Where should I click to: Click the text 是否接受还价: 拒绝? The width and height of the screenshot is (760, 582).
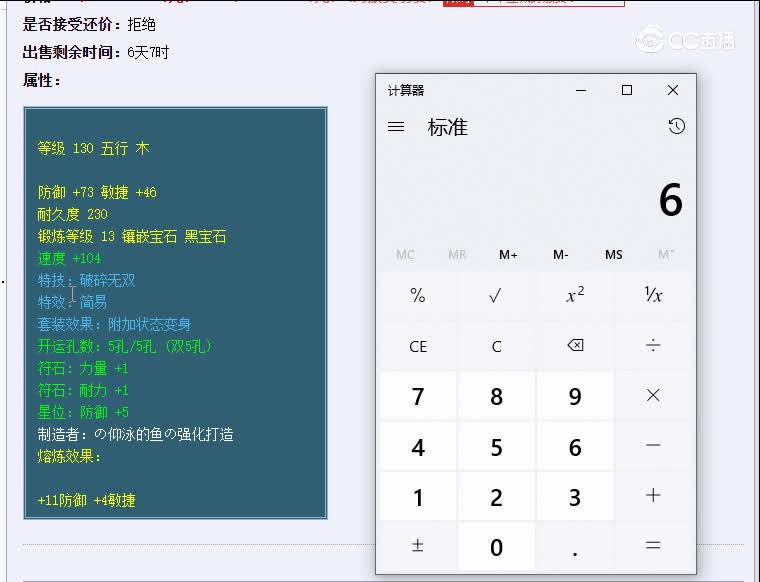89,24
